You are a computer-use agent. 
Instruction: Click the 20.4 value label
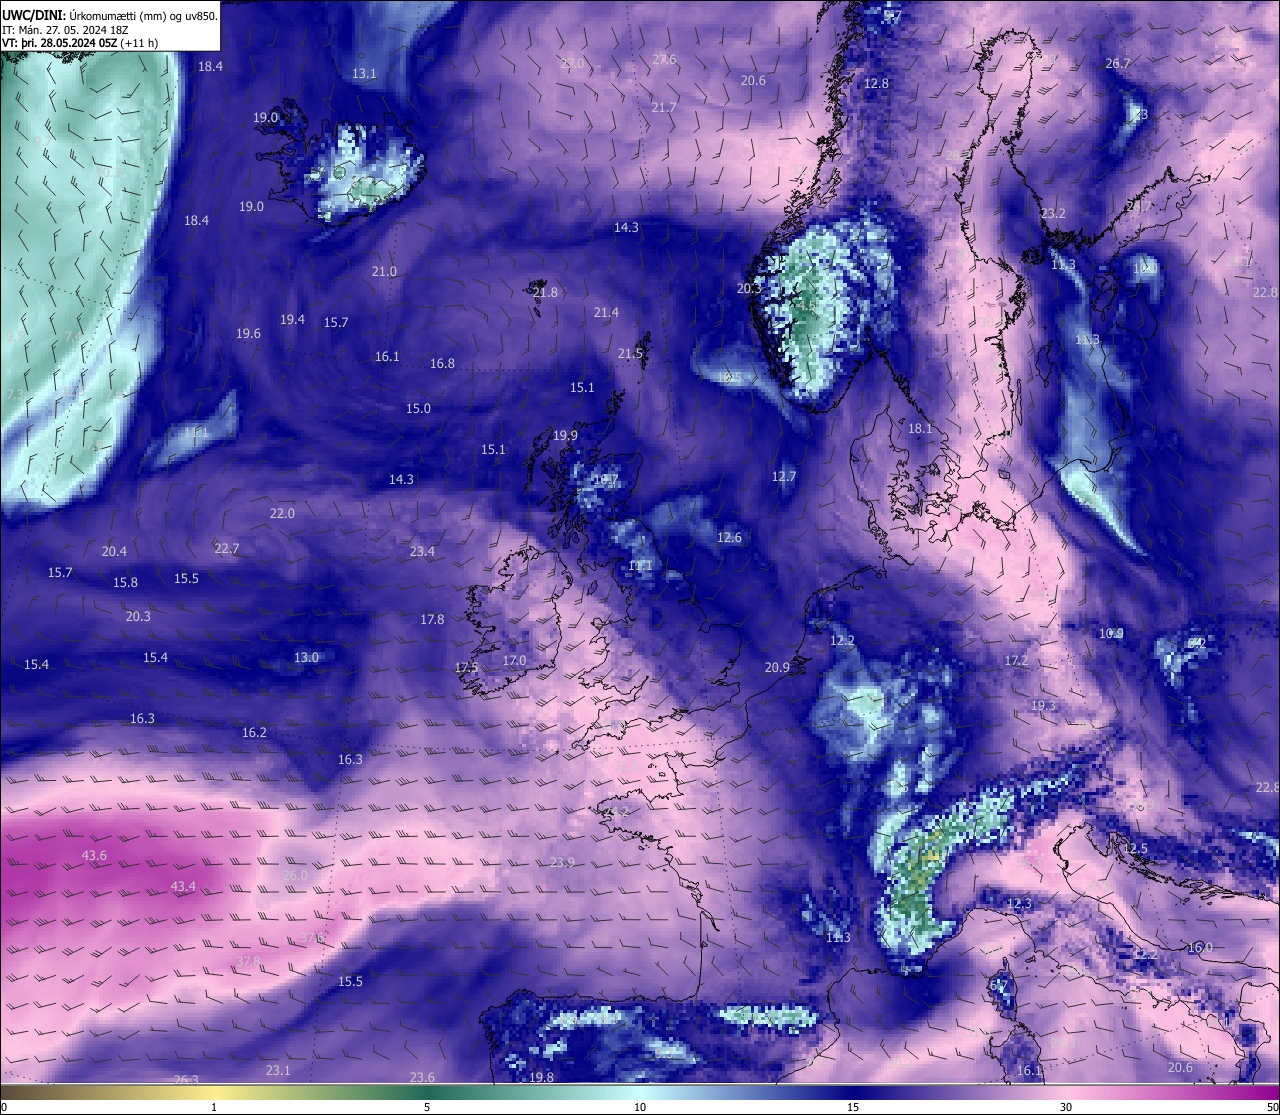tap(114, 552)
